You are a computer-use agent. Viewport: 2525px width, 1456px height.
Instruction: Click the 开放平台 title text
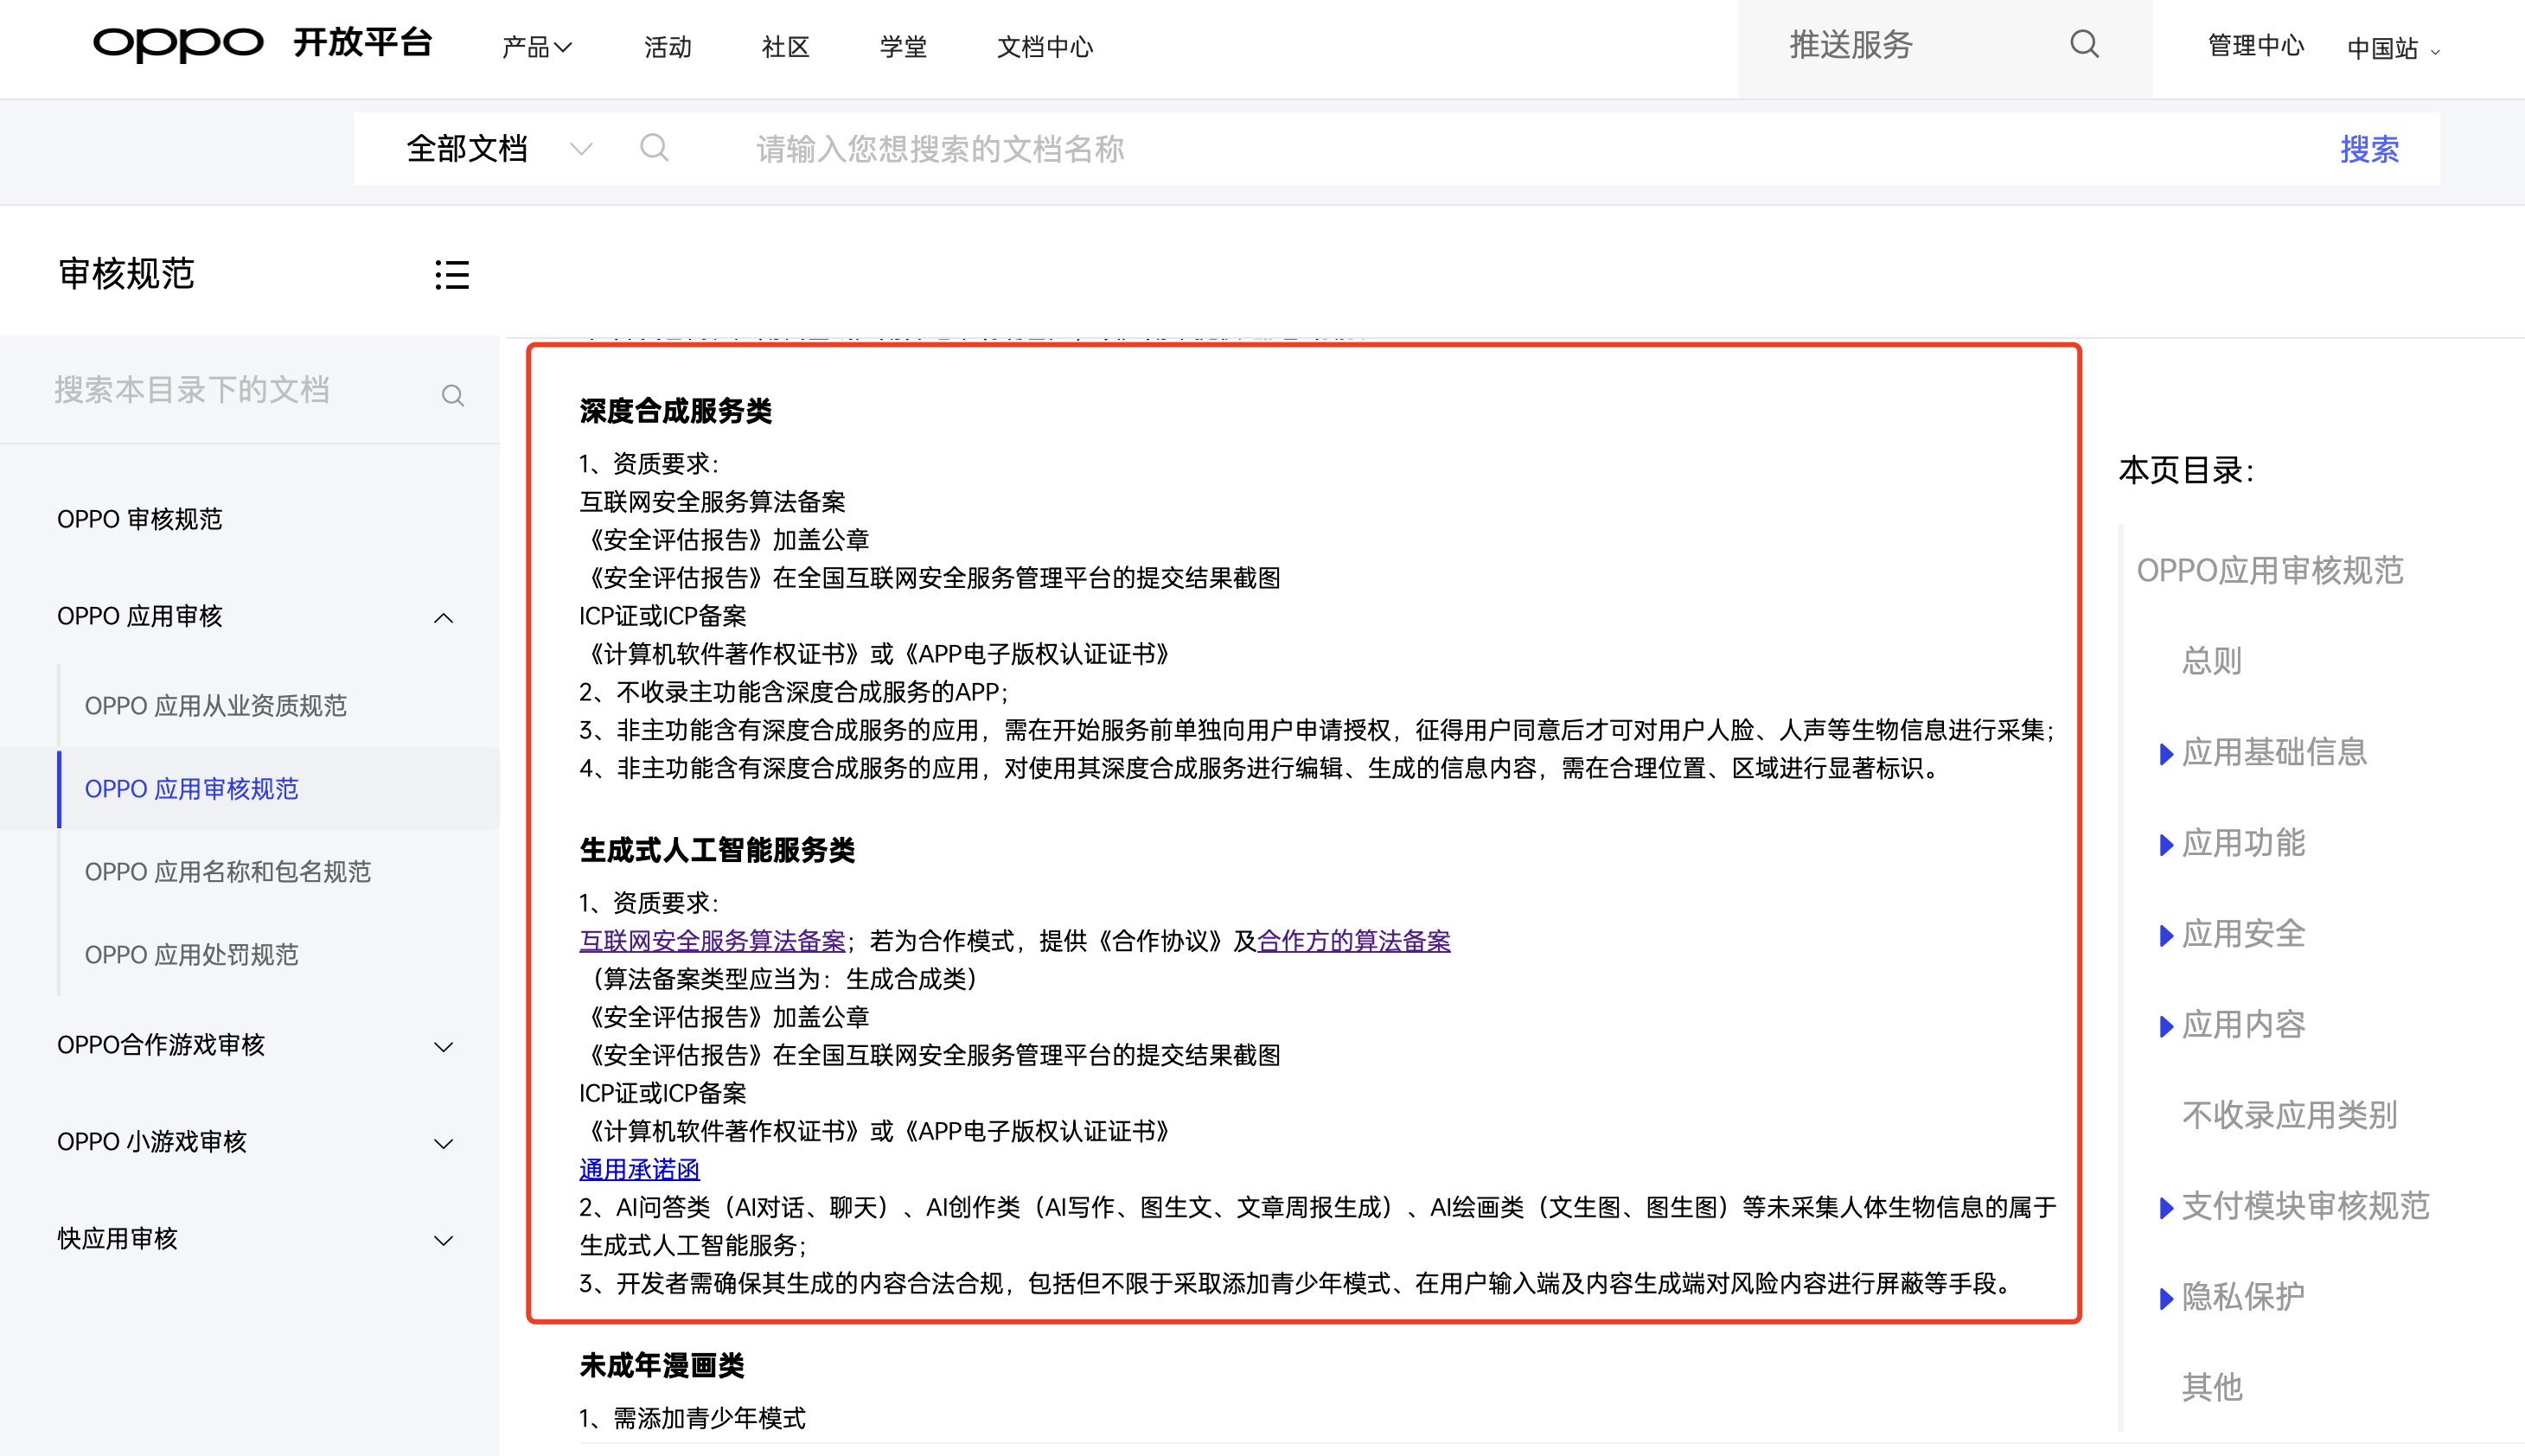[362, 43]
